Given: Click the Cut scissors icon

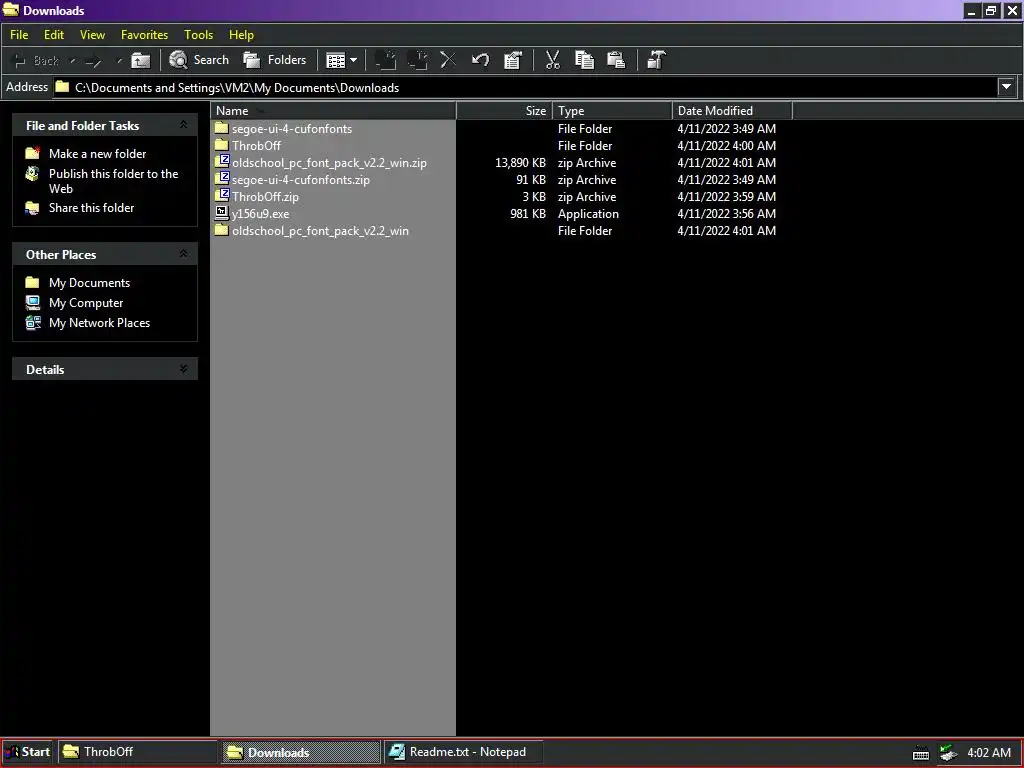Looking at the screenshot, I should click(x=552, y=60).
